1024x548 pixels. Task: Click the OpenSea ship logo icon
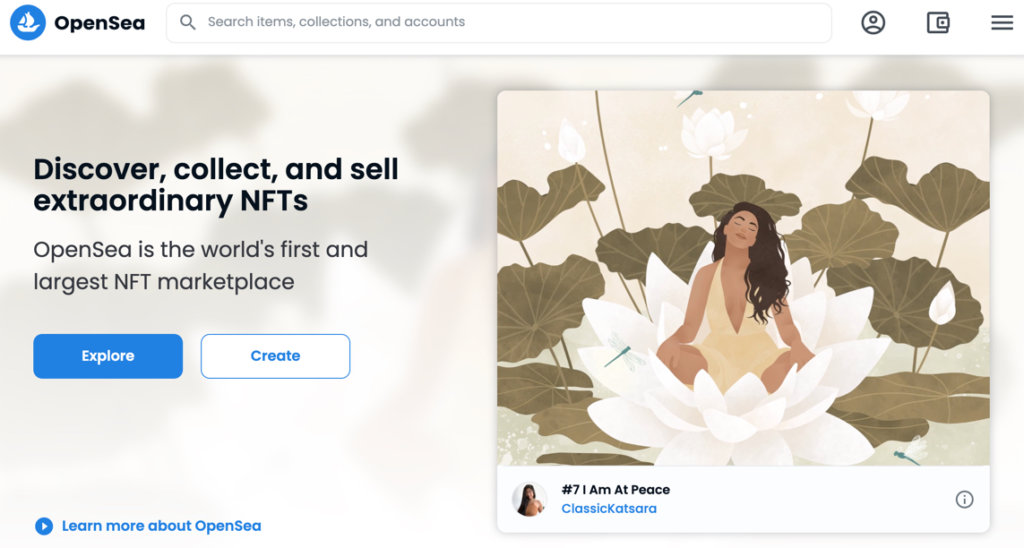pyautogui.click(x=28, y=22)
